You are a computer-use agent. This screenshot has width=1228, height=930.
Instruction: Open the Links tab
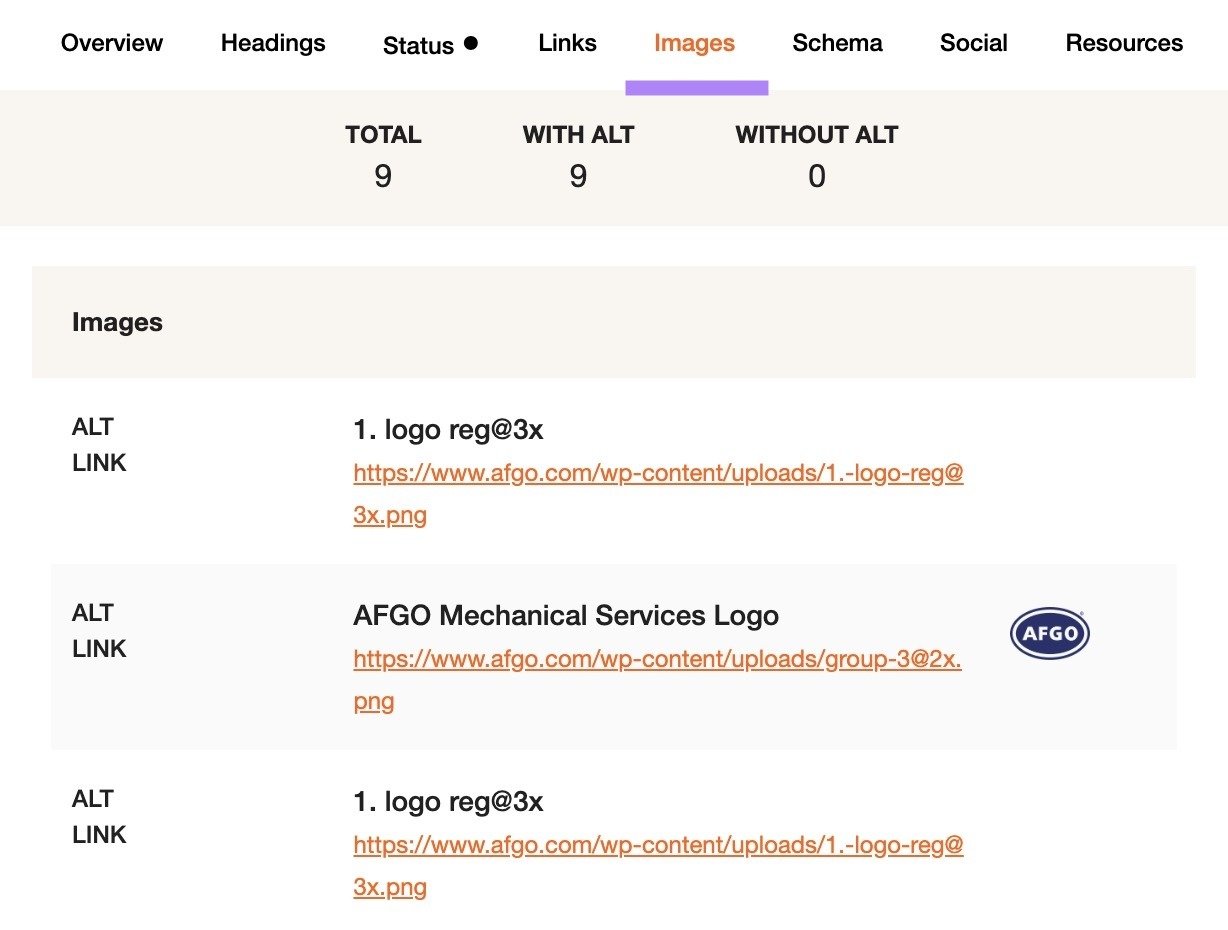567,43
